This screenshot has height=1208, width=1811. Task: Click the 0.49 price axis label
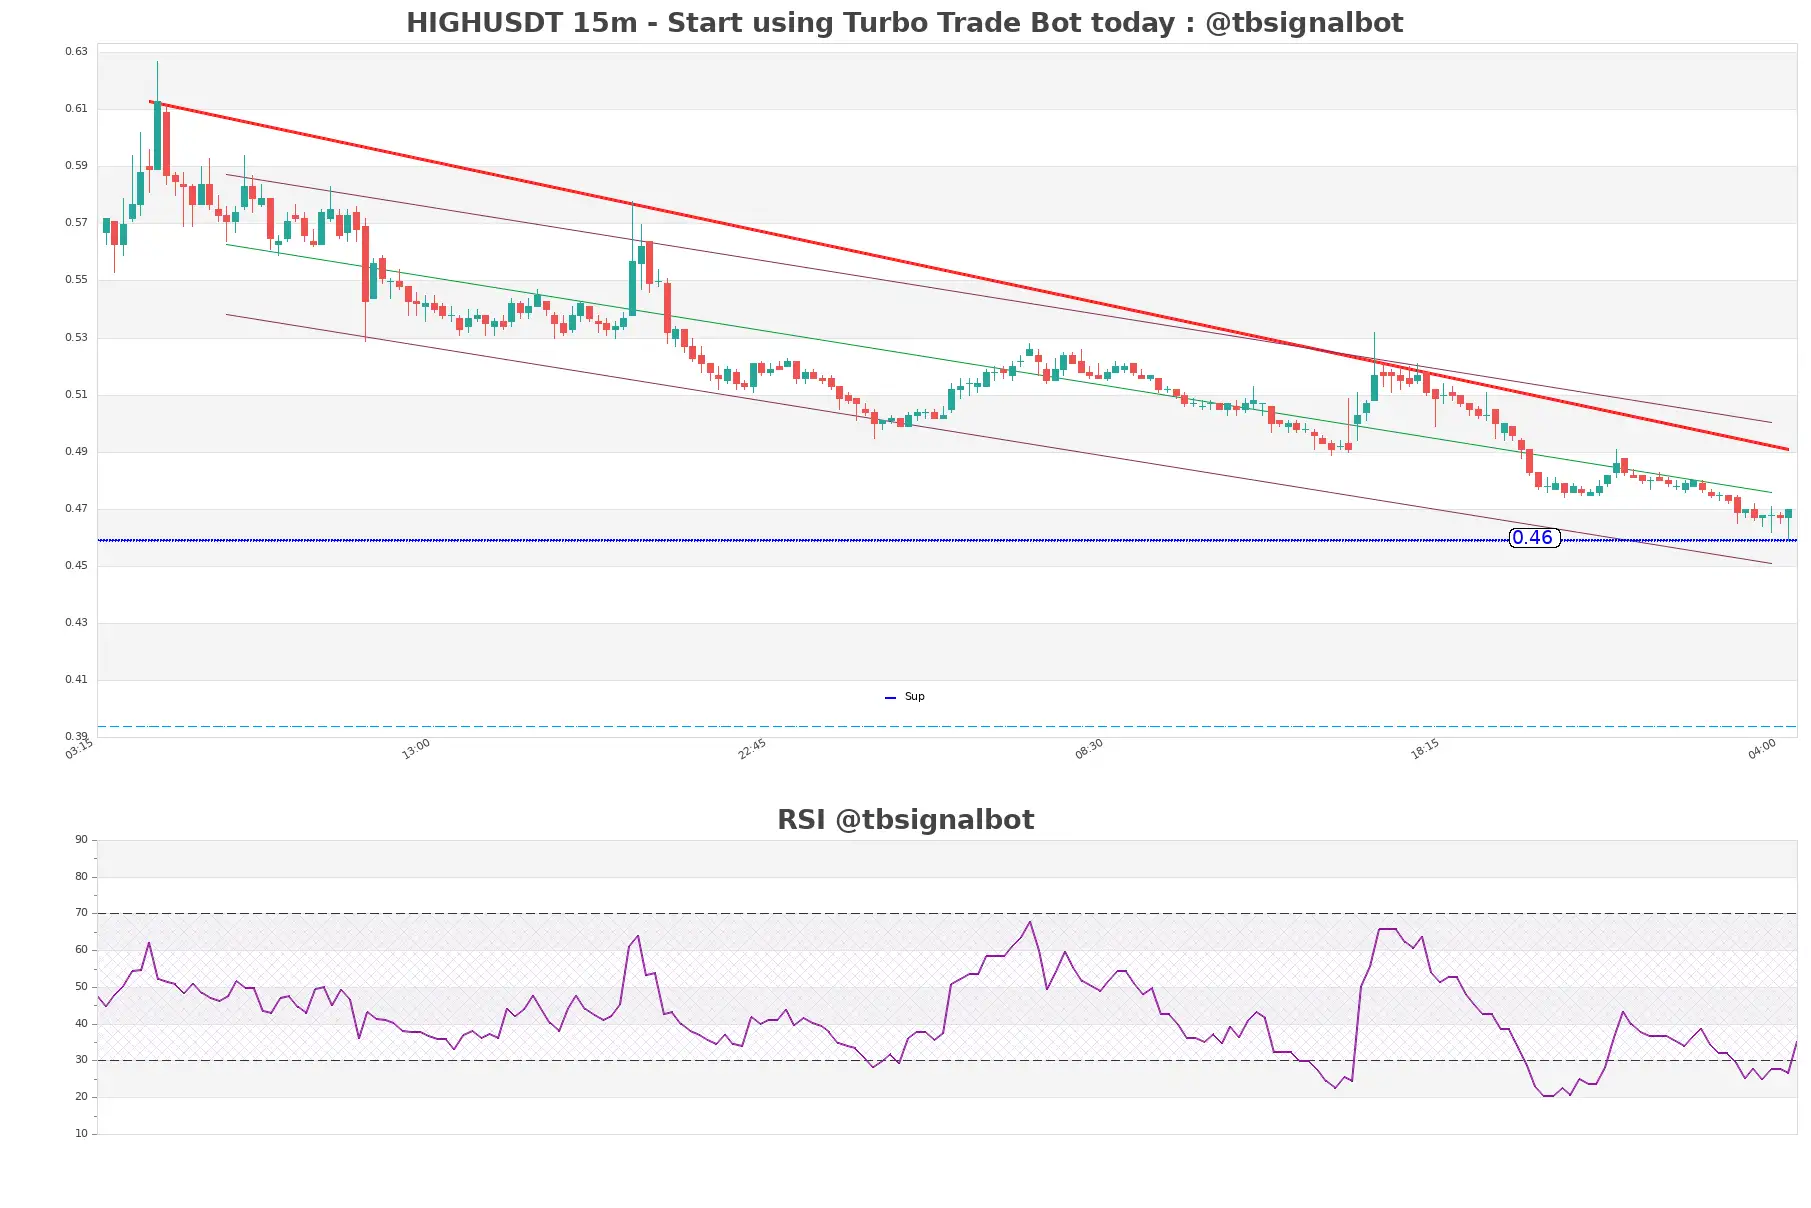tap(76, 451)
